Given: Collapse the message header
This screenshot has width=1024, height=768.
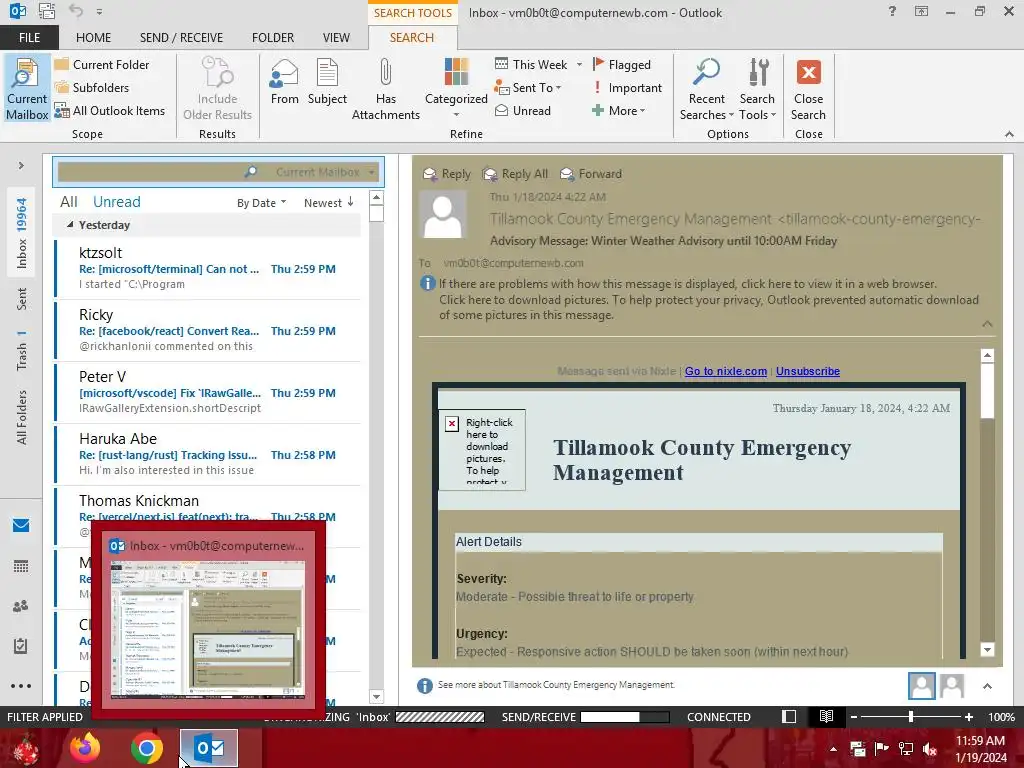Looking at the screenshot, I should [x=987, y=324].
